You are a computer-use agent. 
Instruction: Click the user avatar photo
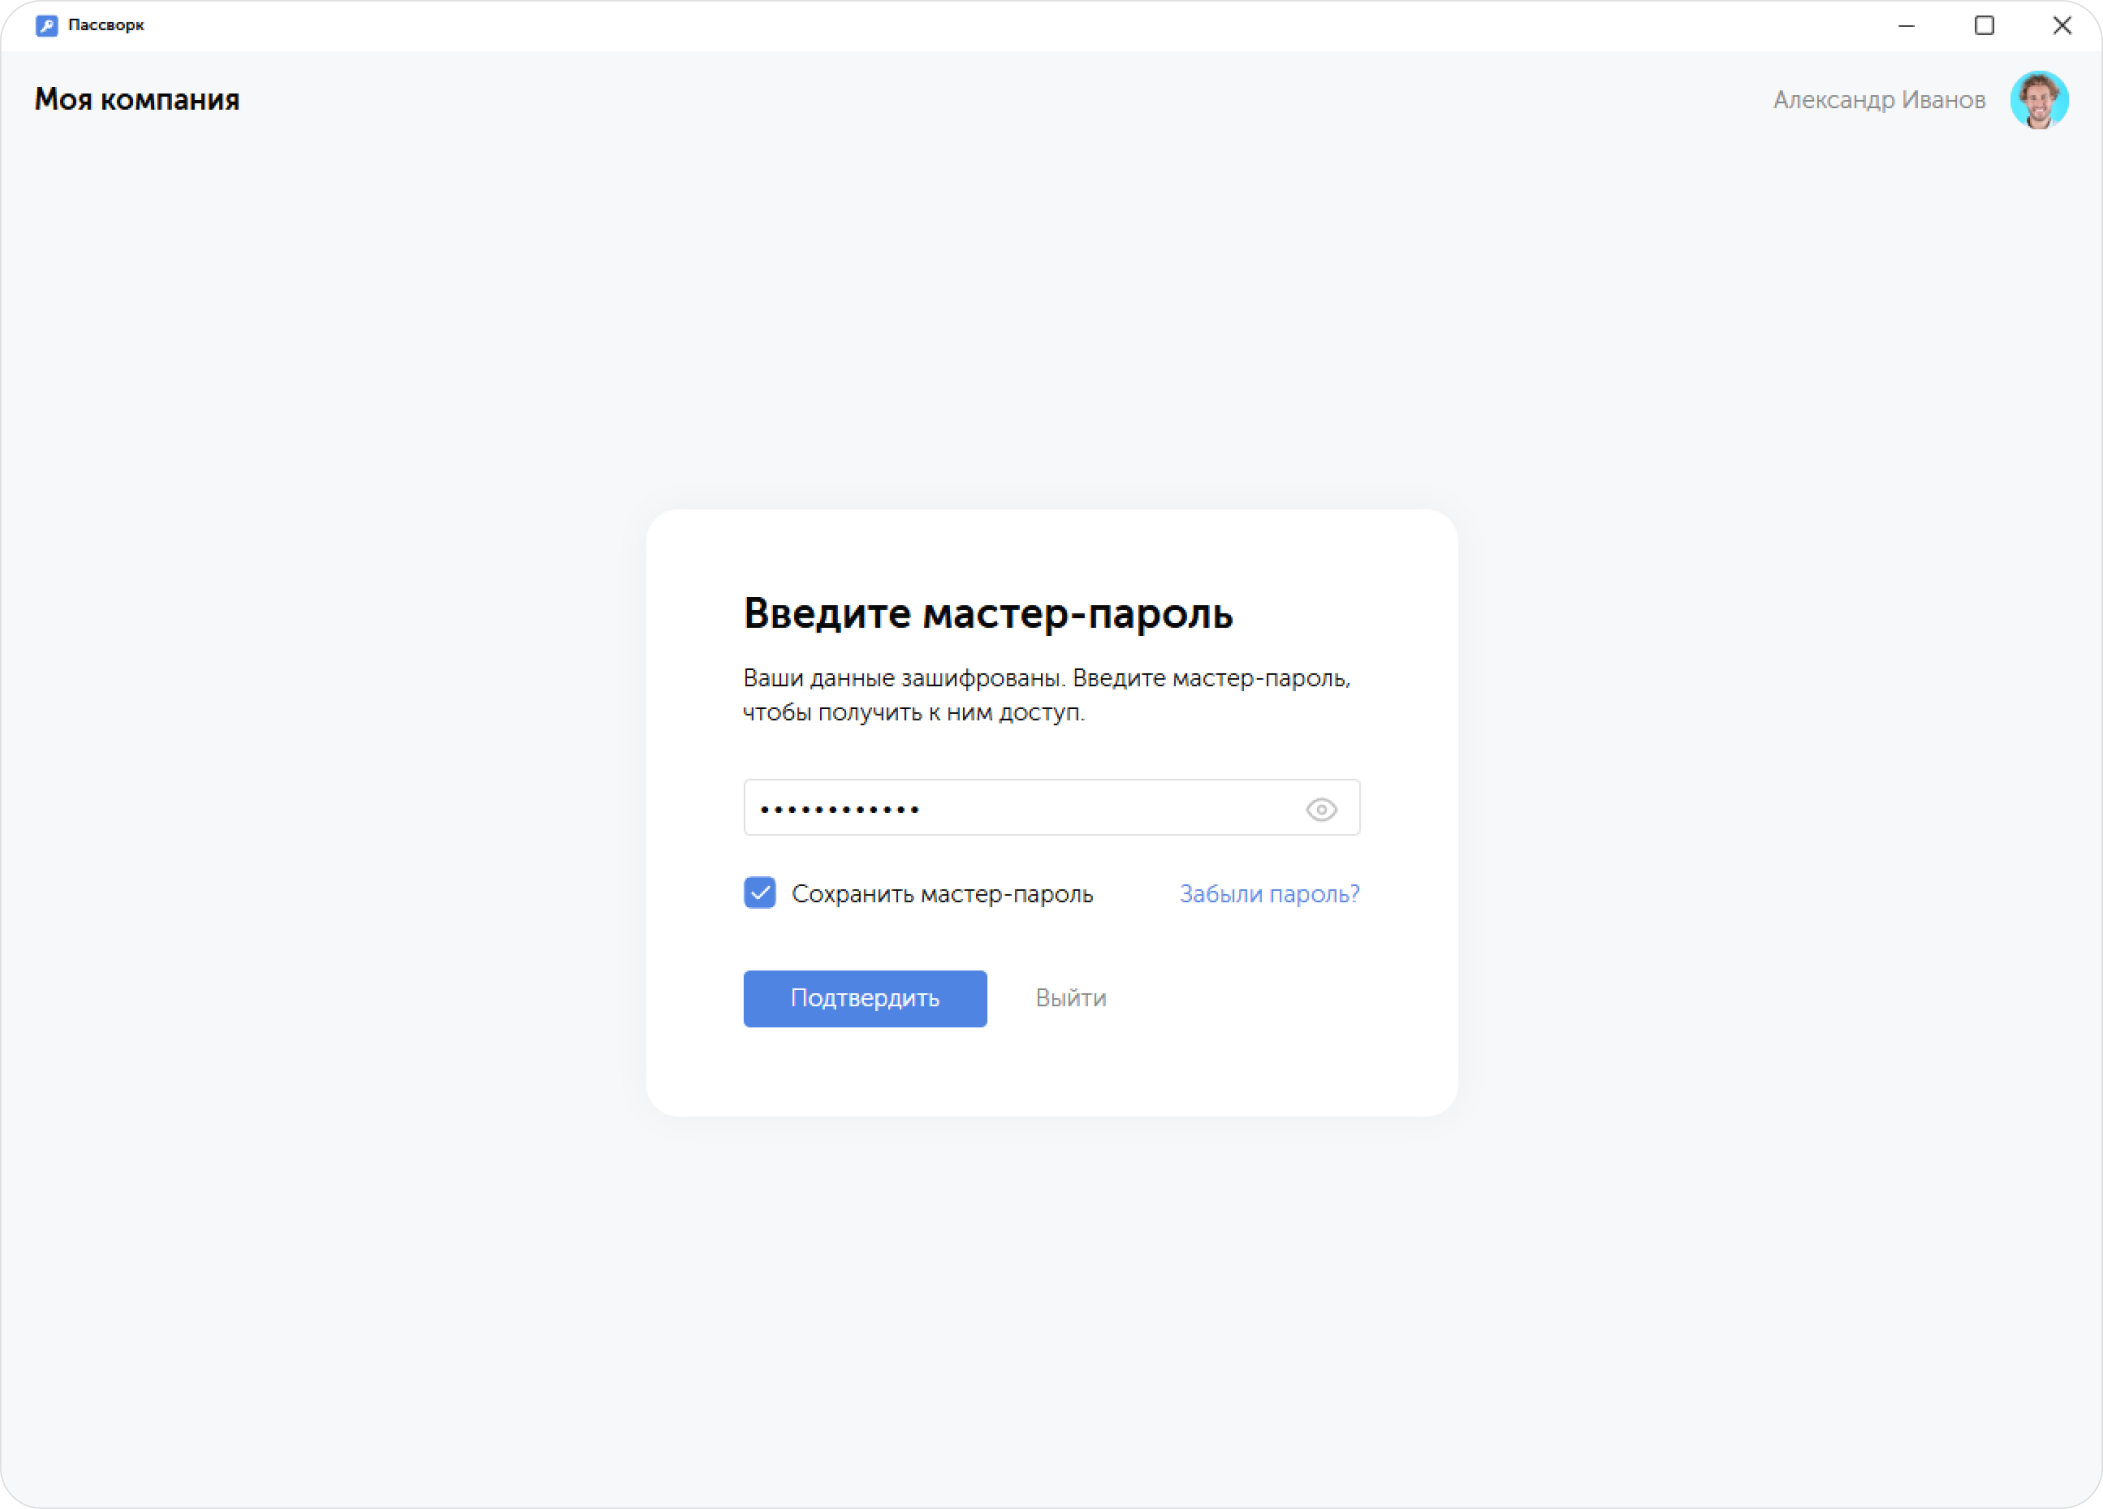click(x=2038, y=100)
